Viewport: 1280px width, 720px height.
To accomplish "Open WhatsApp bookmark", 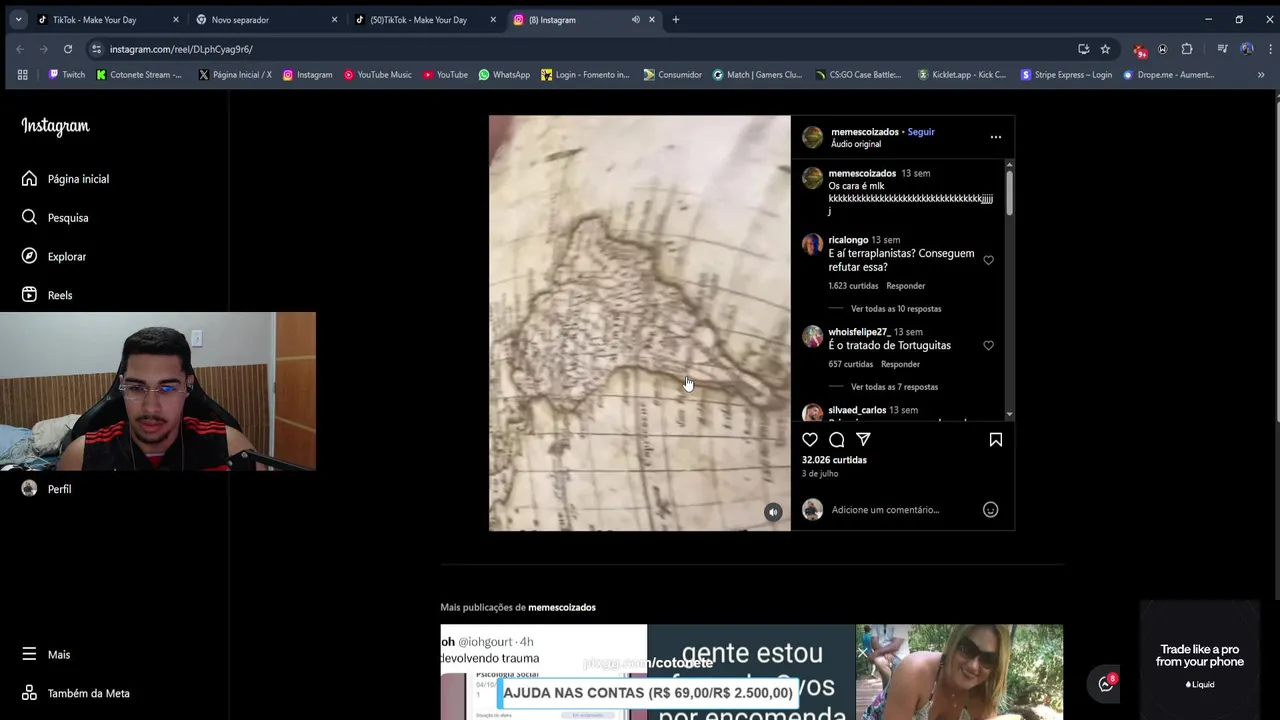I will click(x=504, y=75).
